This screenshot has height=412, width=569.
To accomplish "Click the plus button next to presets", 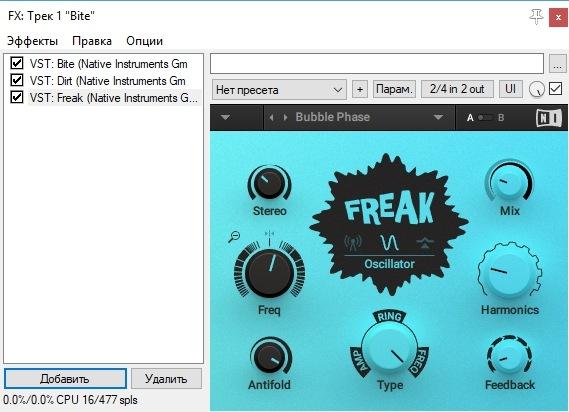I will point(360,89).
